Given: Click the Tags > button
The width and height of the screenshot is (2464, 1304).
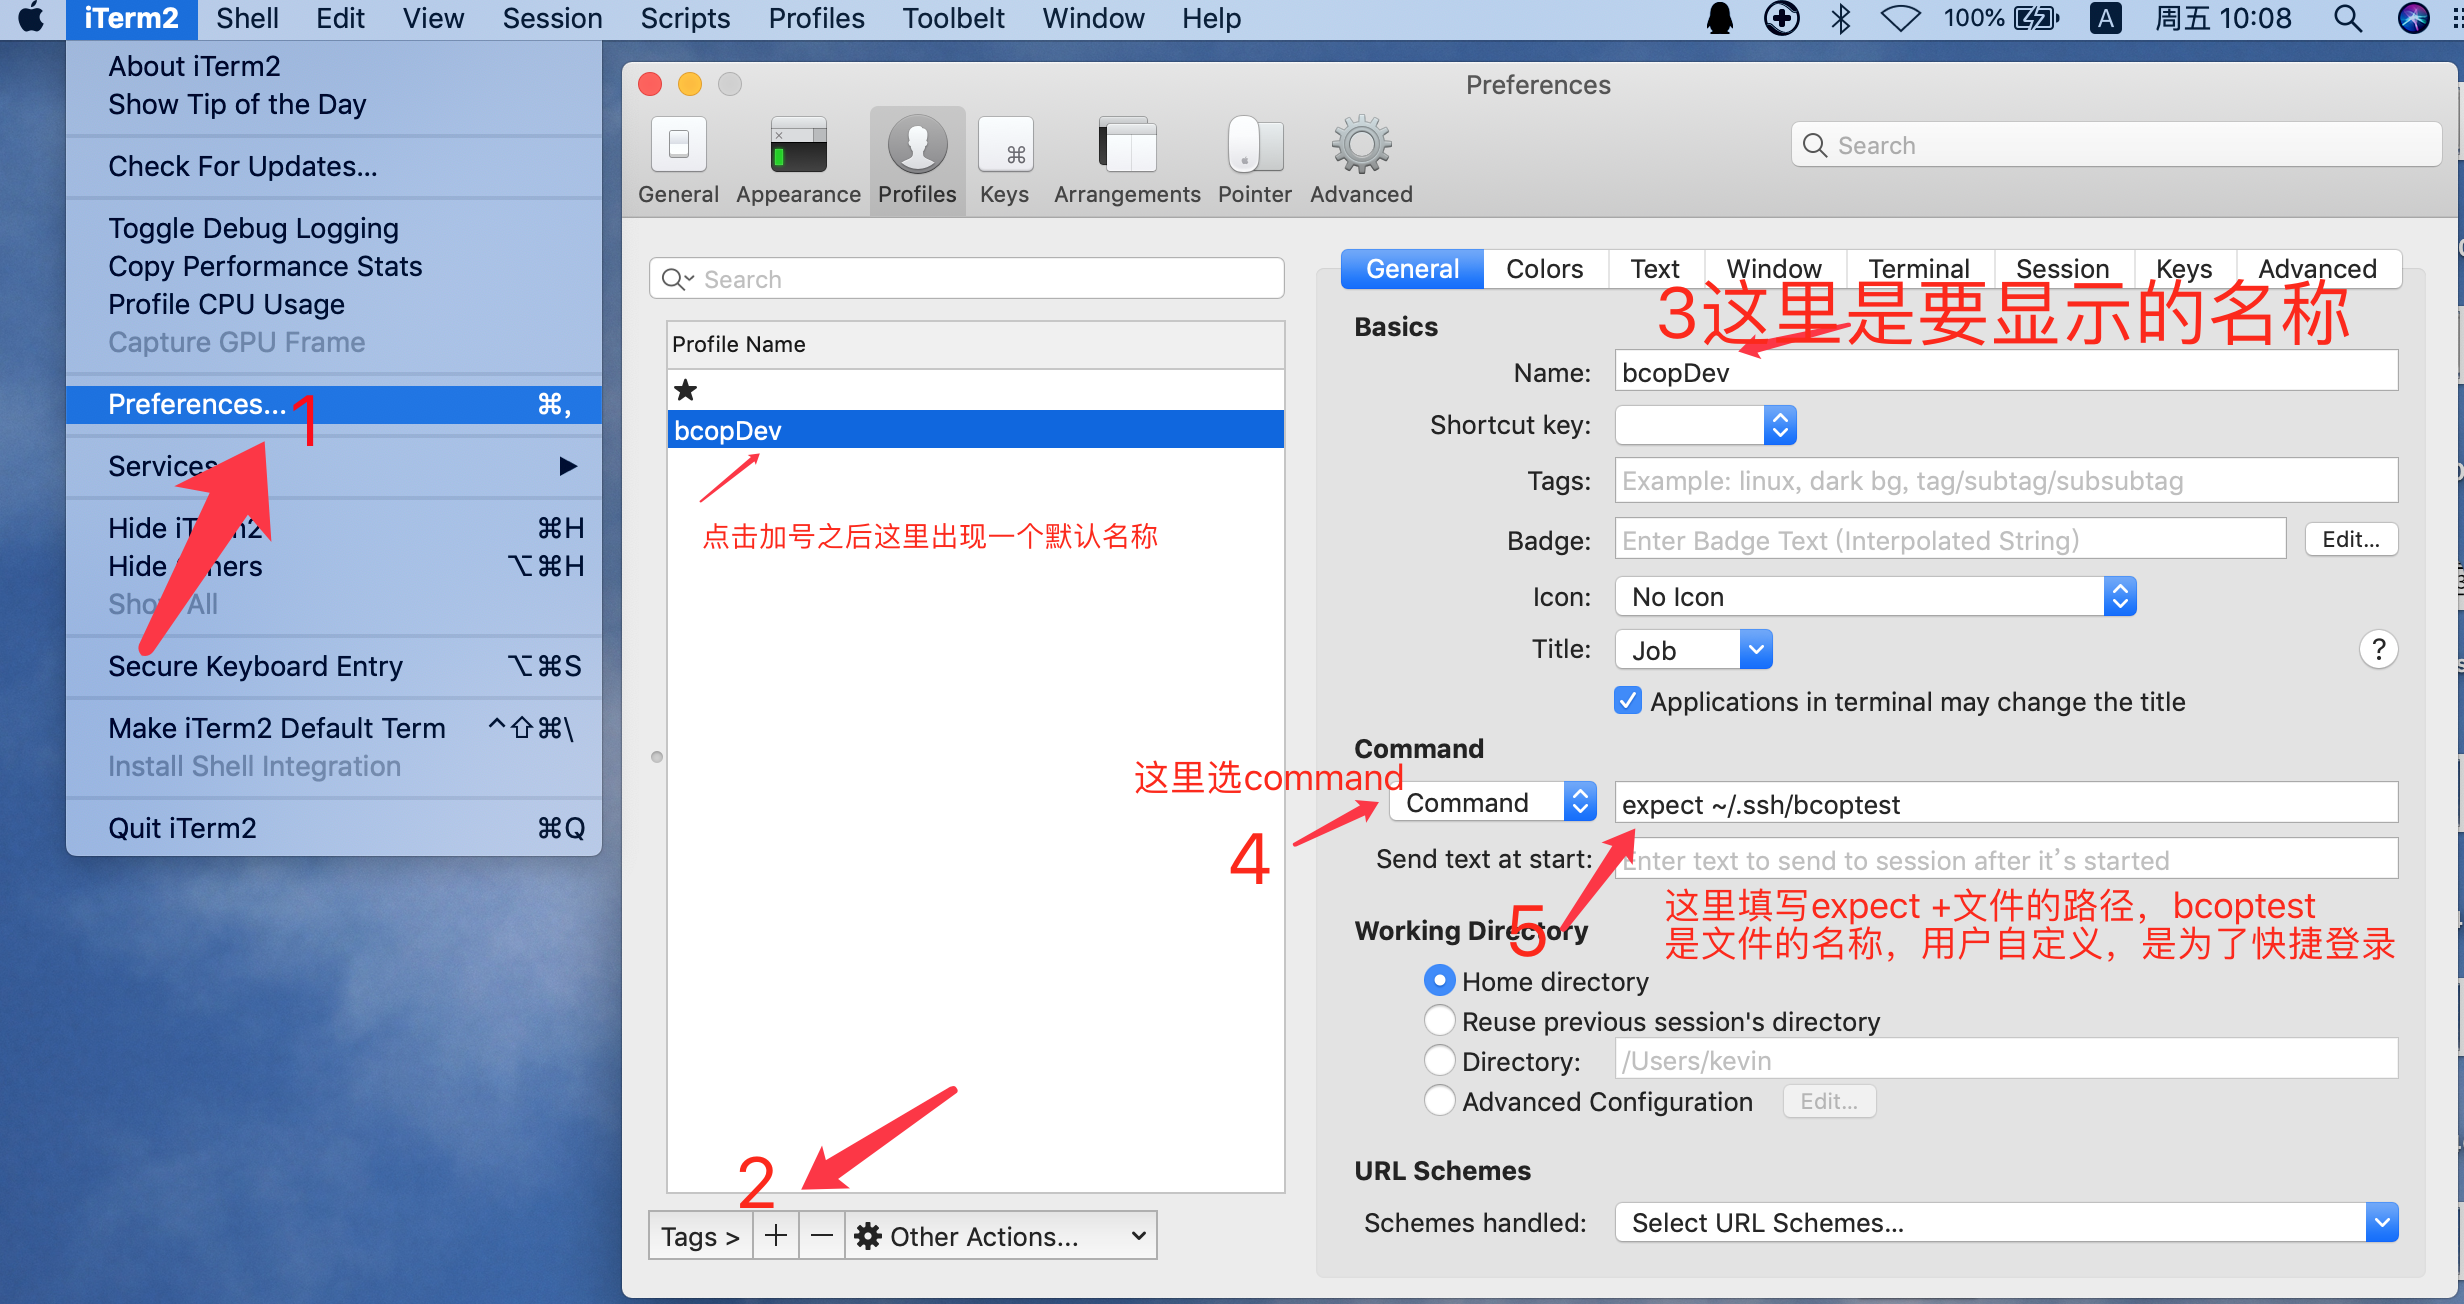Looking at the screenshot, I should coord(700,1236).
